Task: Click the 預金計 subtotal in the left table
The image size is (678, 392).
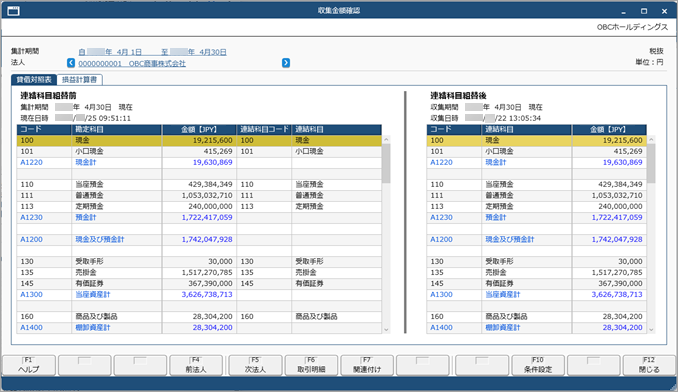Action: (86, 217)
